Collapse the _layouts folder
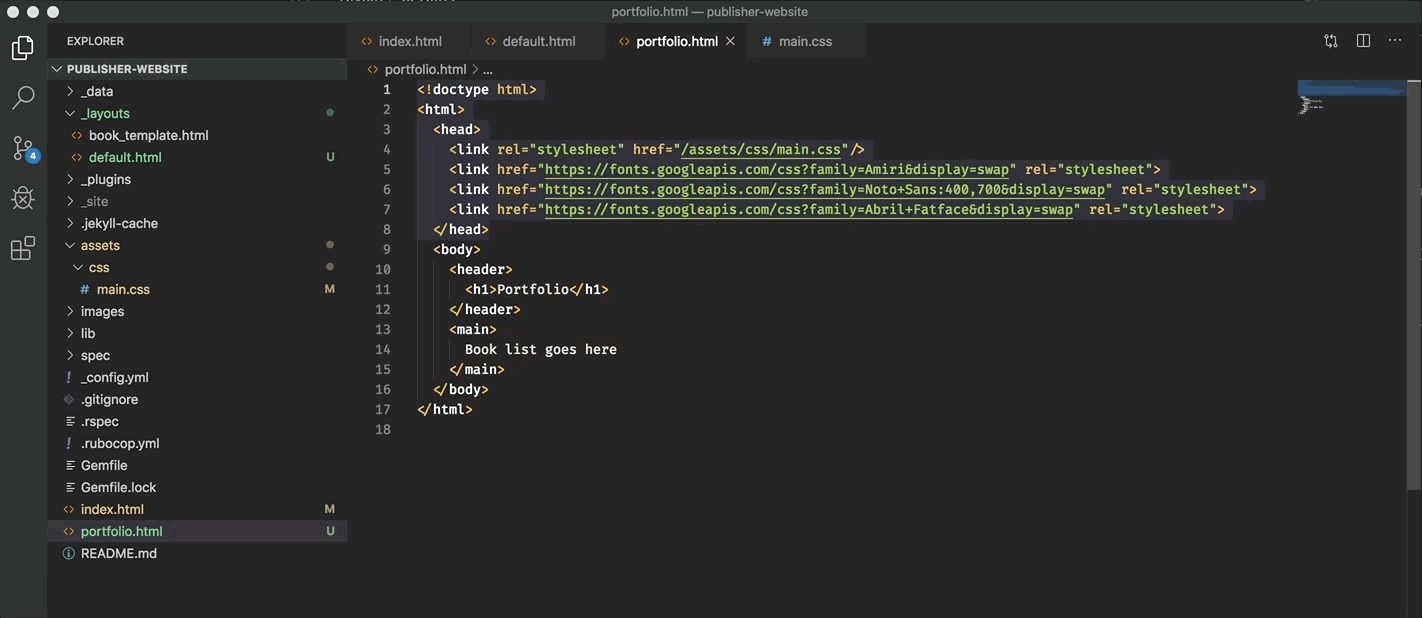This screenshot has width=1422, height=618. (197, 113)
